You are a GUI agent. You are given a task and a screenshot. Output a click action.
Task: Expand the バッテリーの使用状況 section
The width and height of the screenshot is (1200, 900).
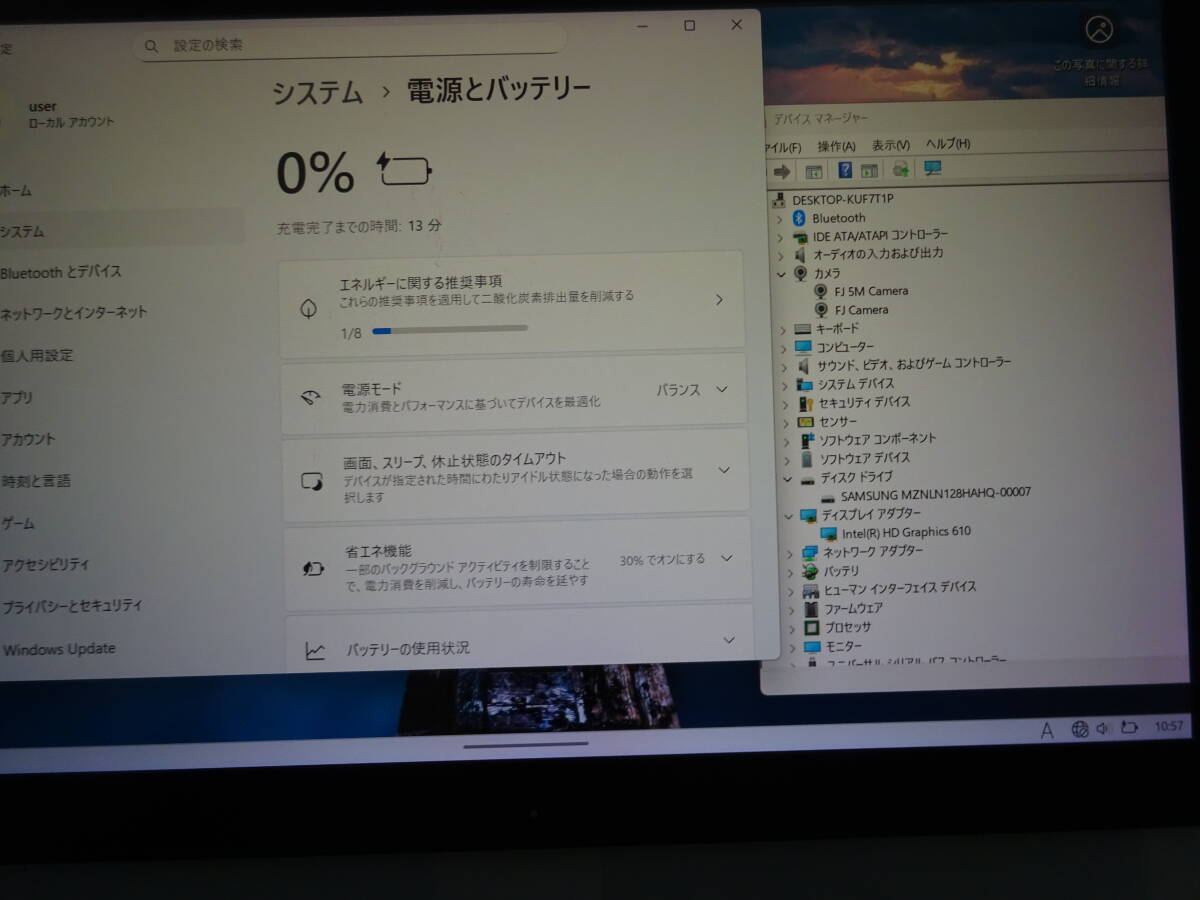pos(729,640)
